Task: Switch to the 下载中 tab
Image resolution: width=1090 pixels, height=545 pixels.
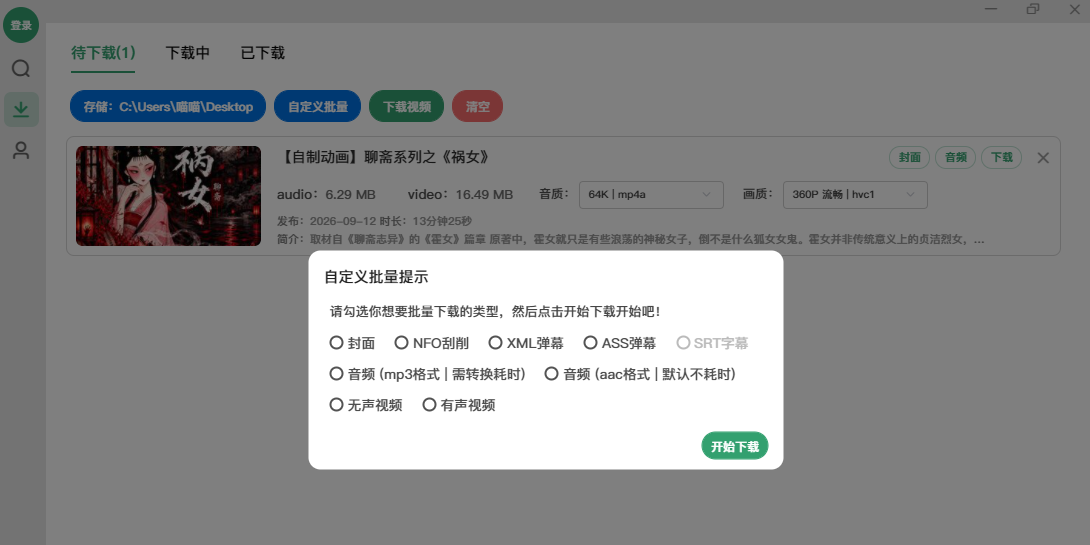Action: [x=188, y=53]
